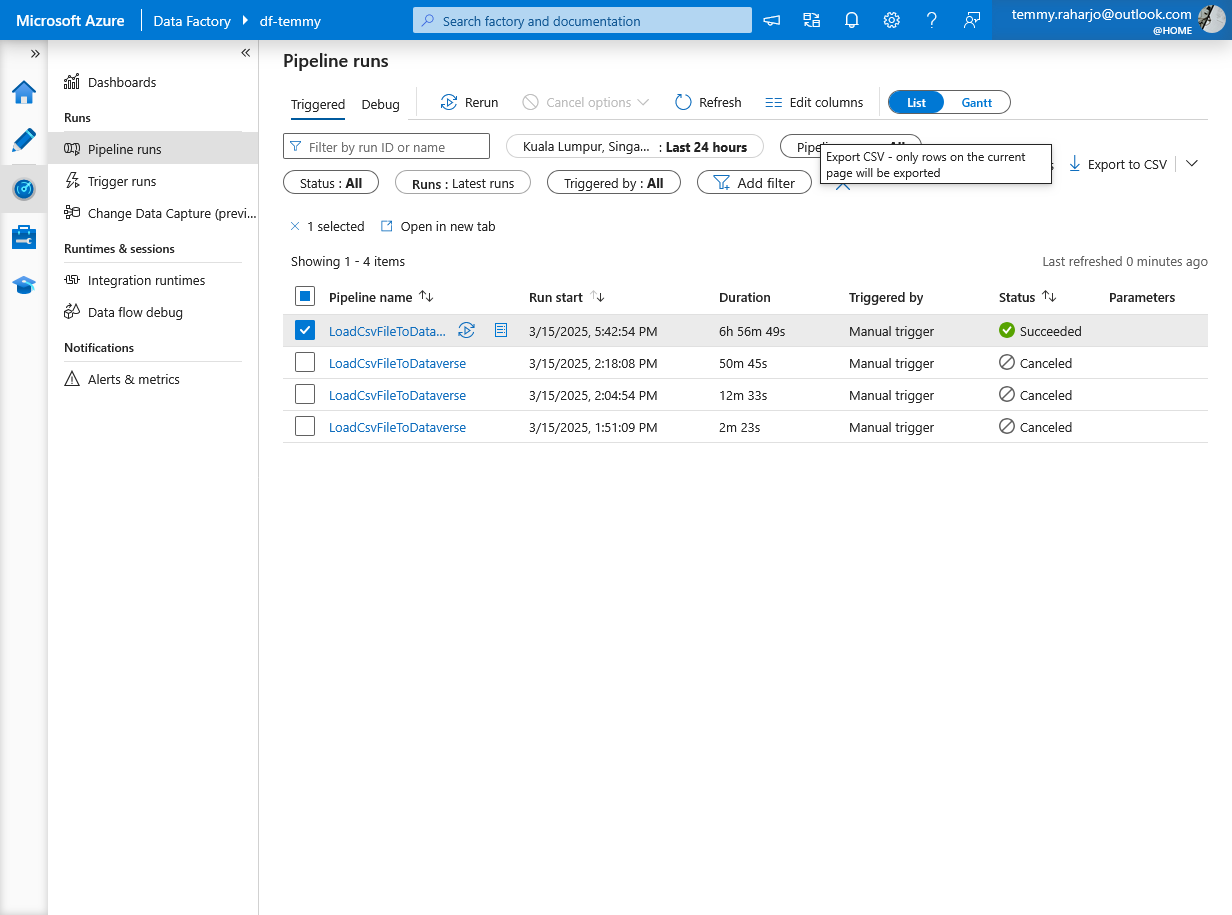Sort by Run start column
Viewport: 1232px width, 915px height.
click(x=567, y=297)
